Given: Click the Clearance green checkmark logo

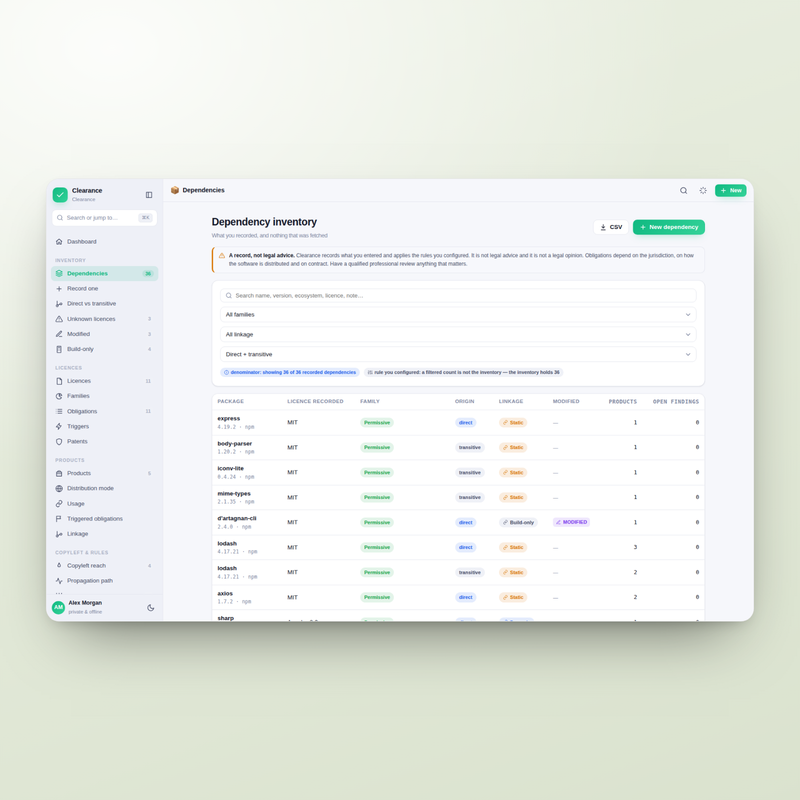Looking at the screenshot, I should point(60,194).
